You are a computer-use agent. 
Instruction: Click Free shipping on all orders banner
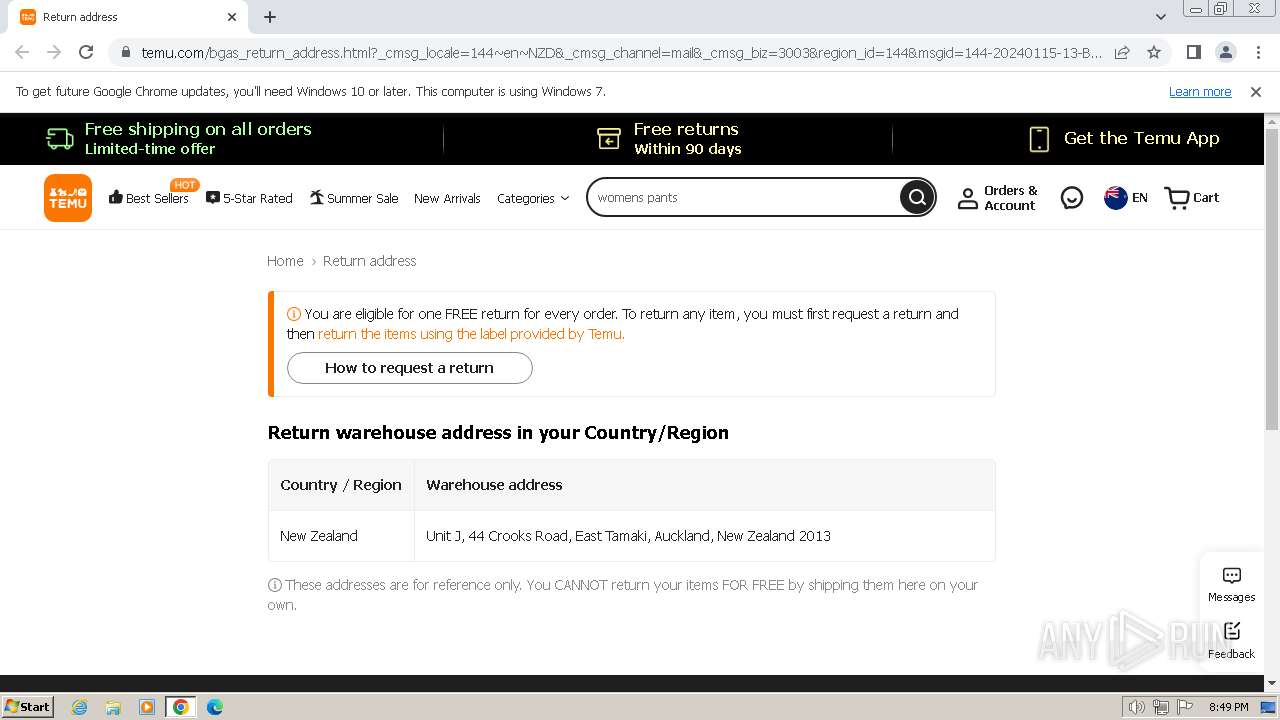point(180,138)
